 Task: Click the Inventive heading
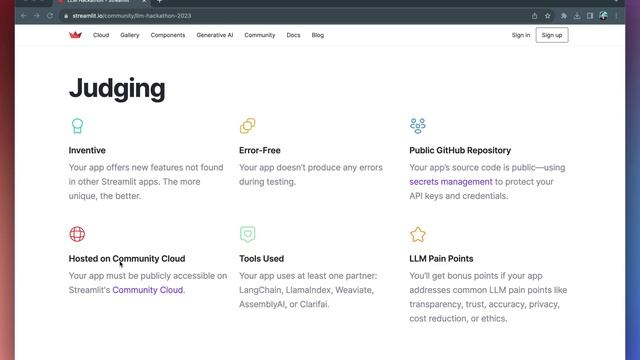click(x=87, y=150)
